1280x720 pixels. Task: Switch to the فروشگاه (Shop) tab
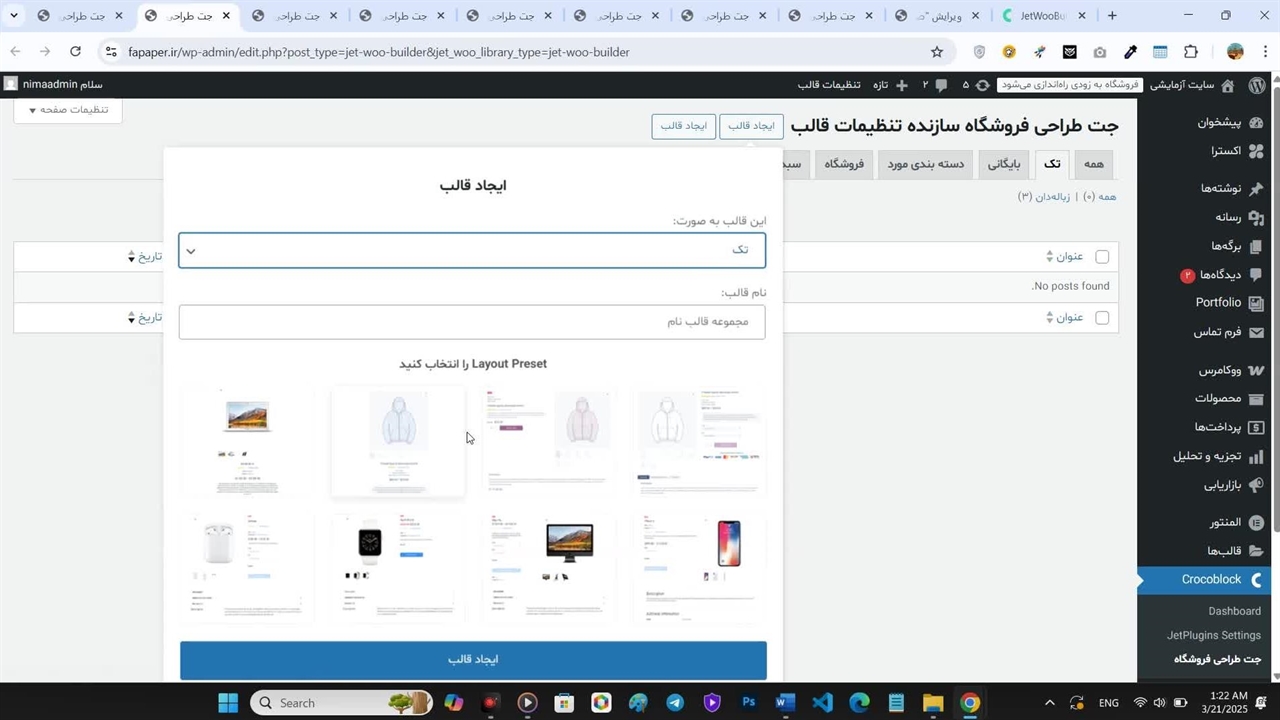coord(844,164)
